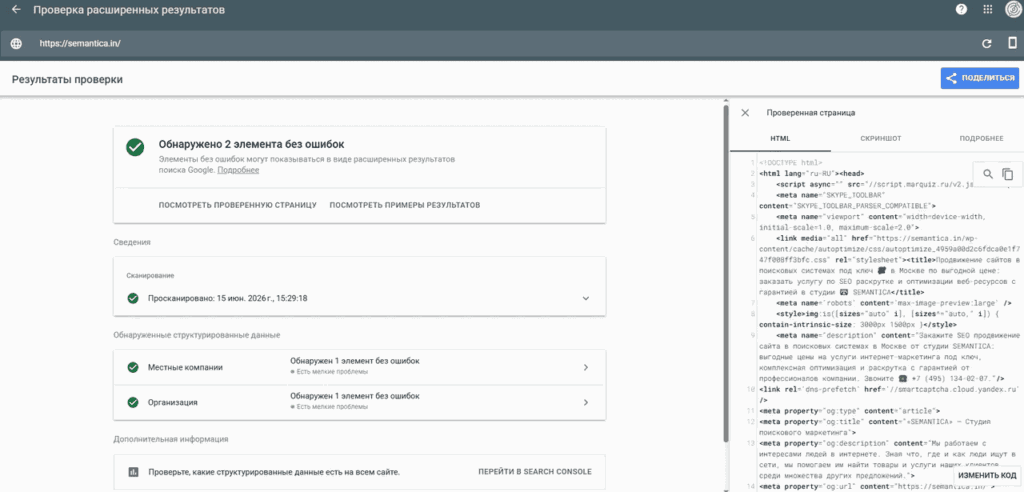The width and height of the screenshot is (1024, 492).
Task: Click the green check next to «Местные компании»
Action: pyautogui.click(x=133, y=367)
